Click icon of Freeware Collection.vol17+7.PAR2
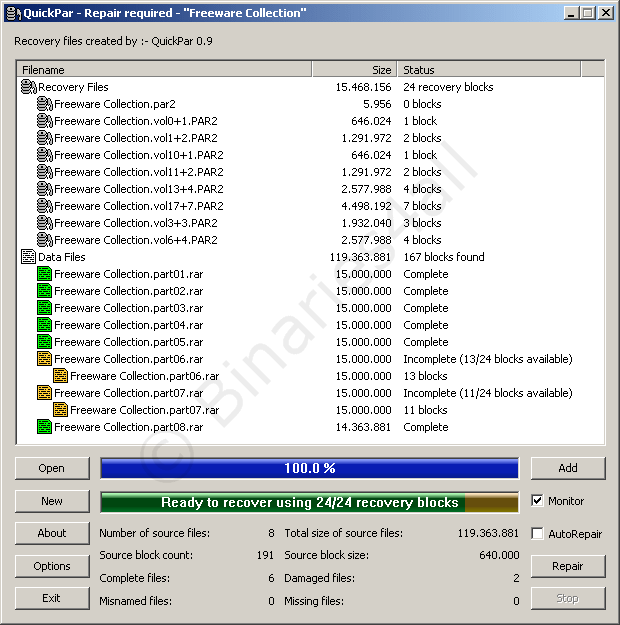 pyautogui.click(x=44, y=206)
